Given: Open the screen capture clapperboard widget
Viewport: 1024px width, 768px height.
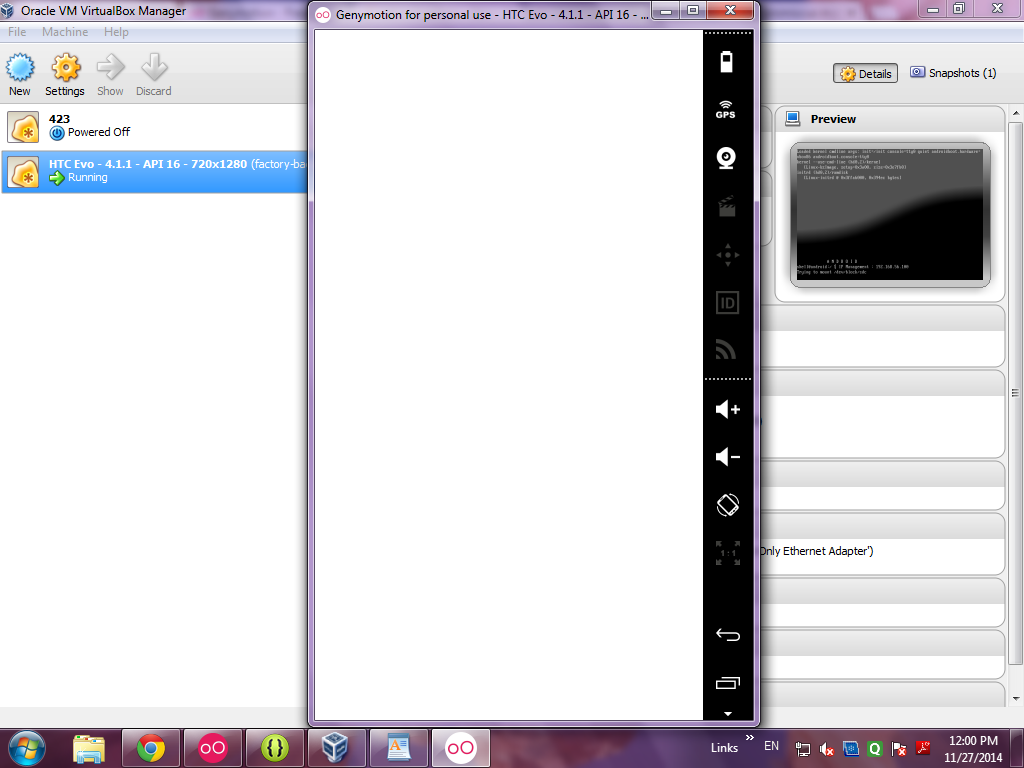Looking at the screenshot, I should [727, 206].
